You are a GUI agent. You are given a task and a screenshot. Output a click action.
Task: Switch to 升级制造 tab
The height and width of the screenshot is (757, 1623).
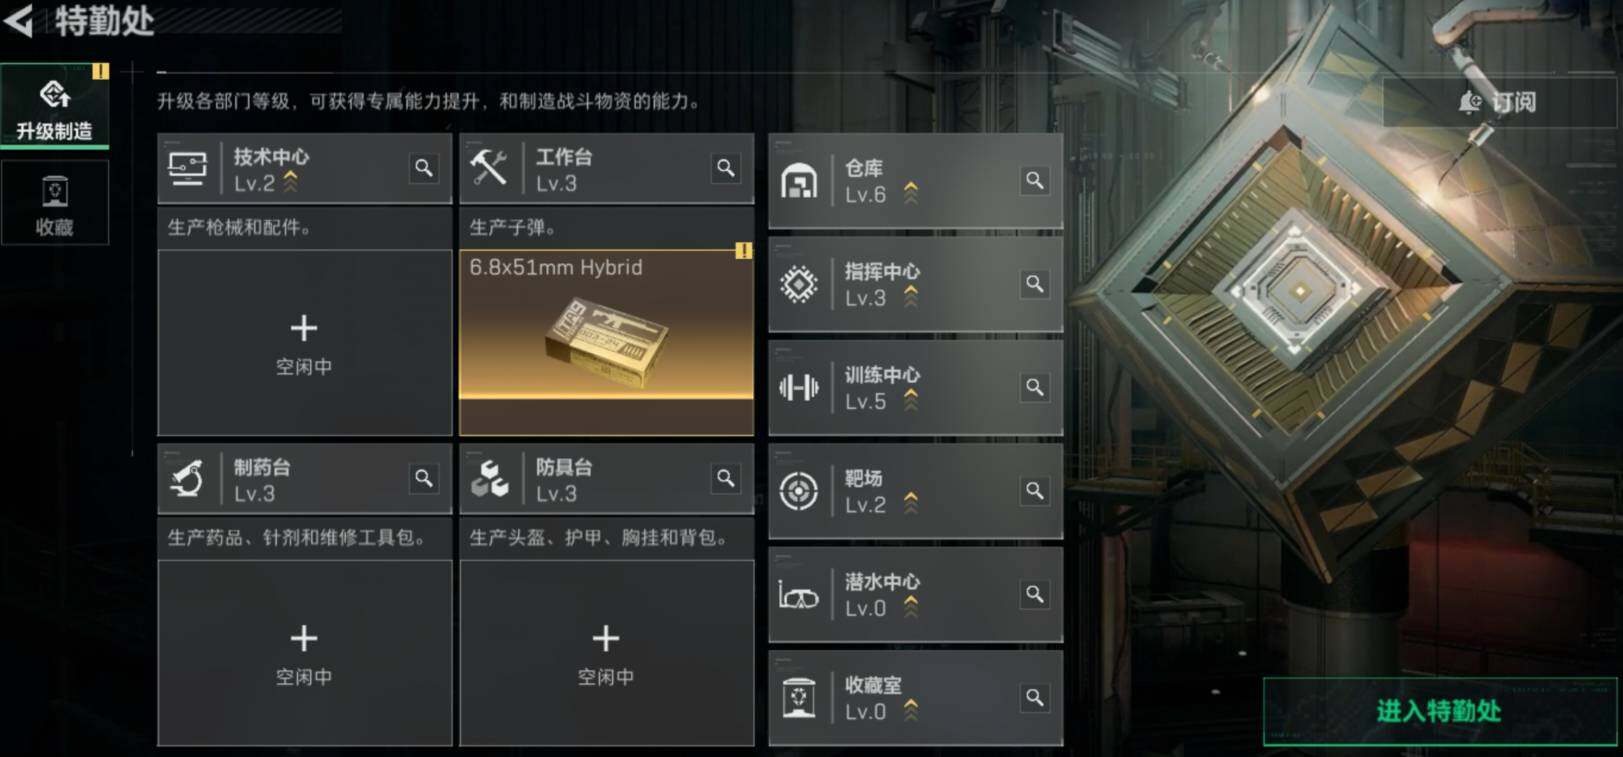54,107
